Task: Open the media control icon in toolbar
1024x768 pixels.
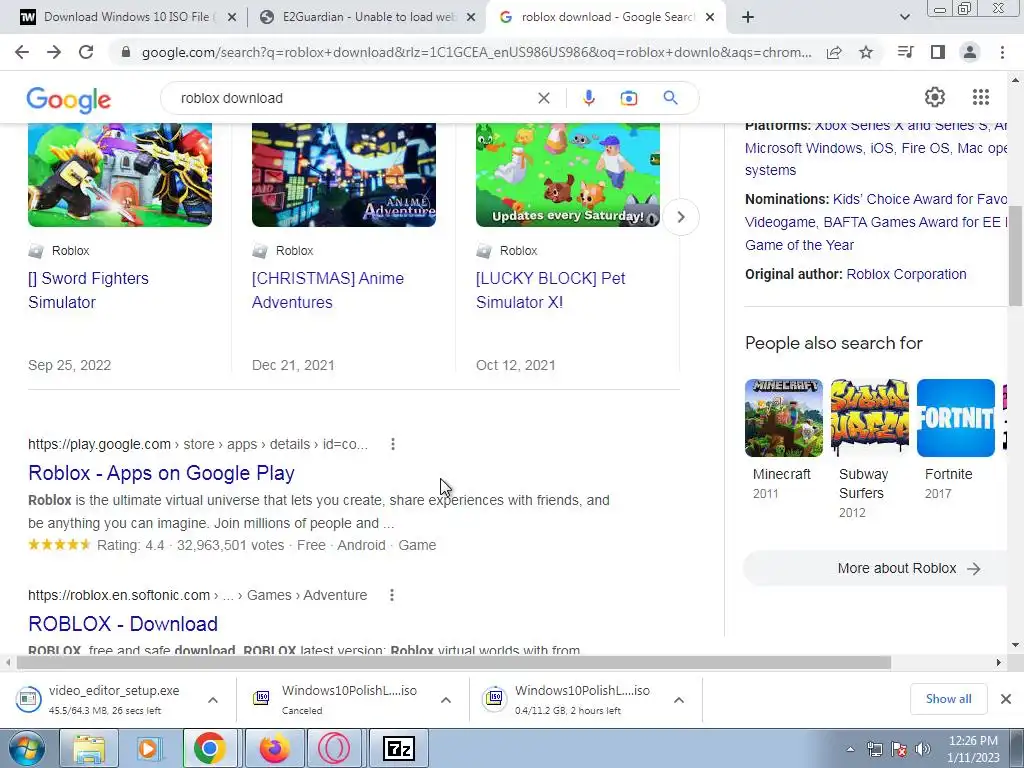Action: pyautogui.click(x=905, y=52)
